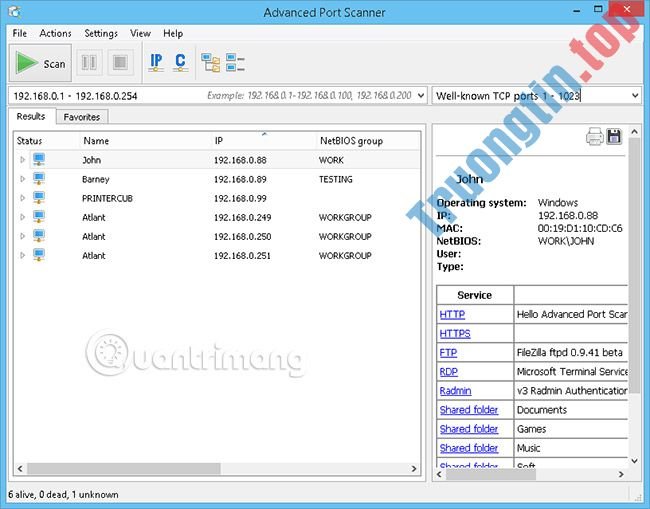
Task: Sort by the Name column header
Action: tap(145, 141)
